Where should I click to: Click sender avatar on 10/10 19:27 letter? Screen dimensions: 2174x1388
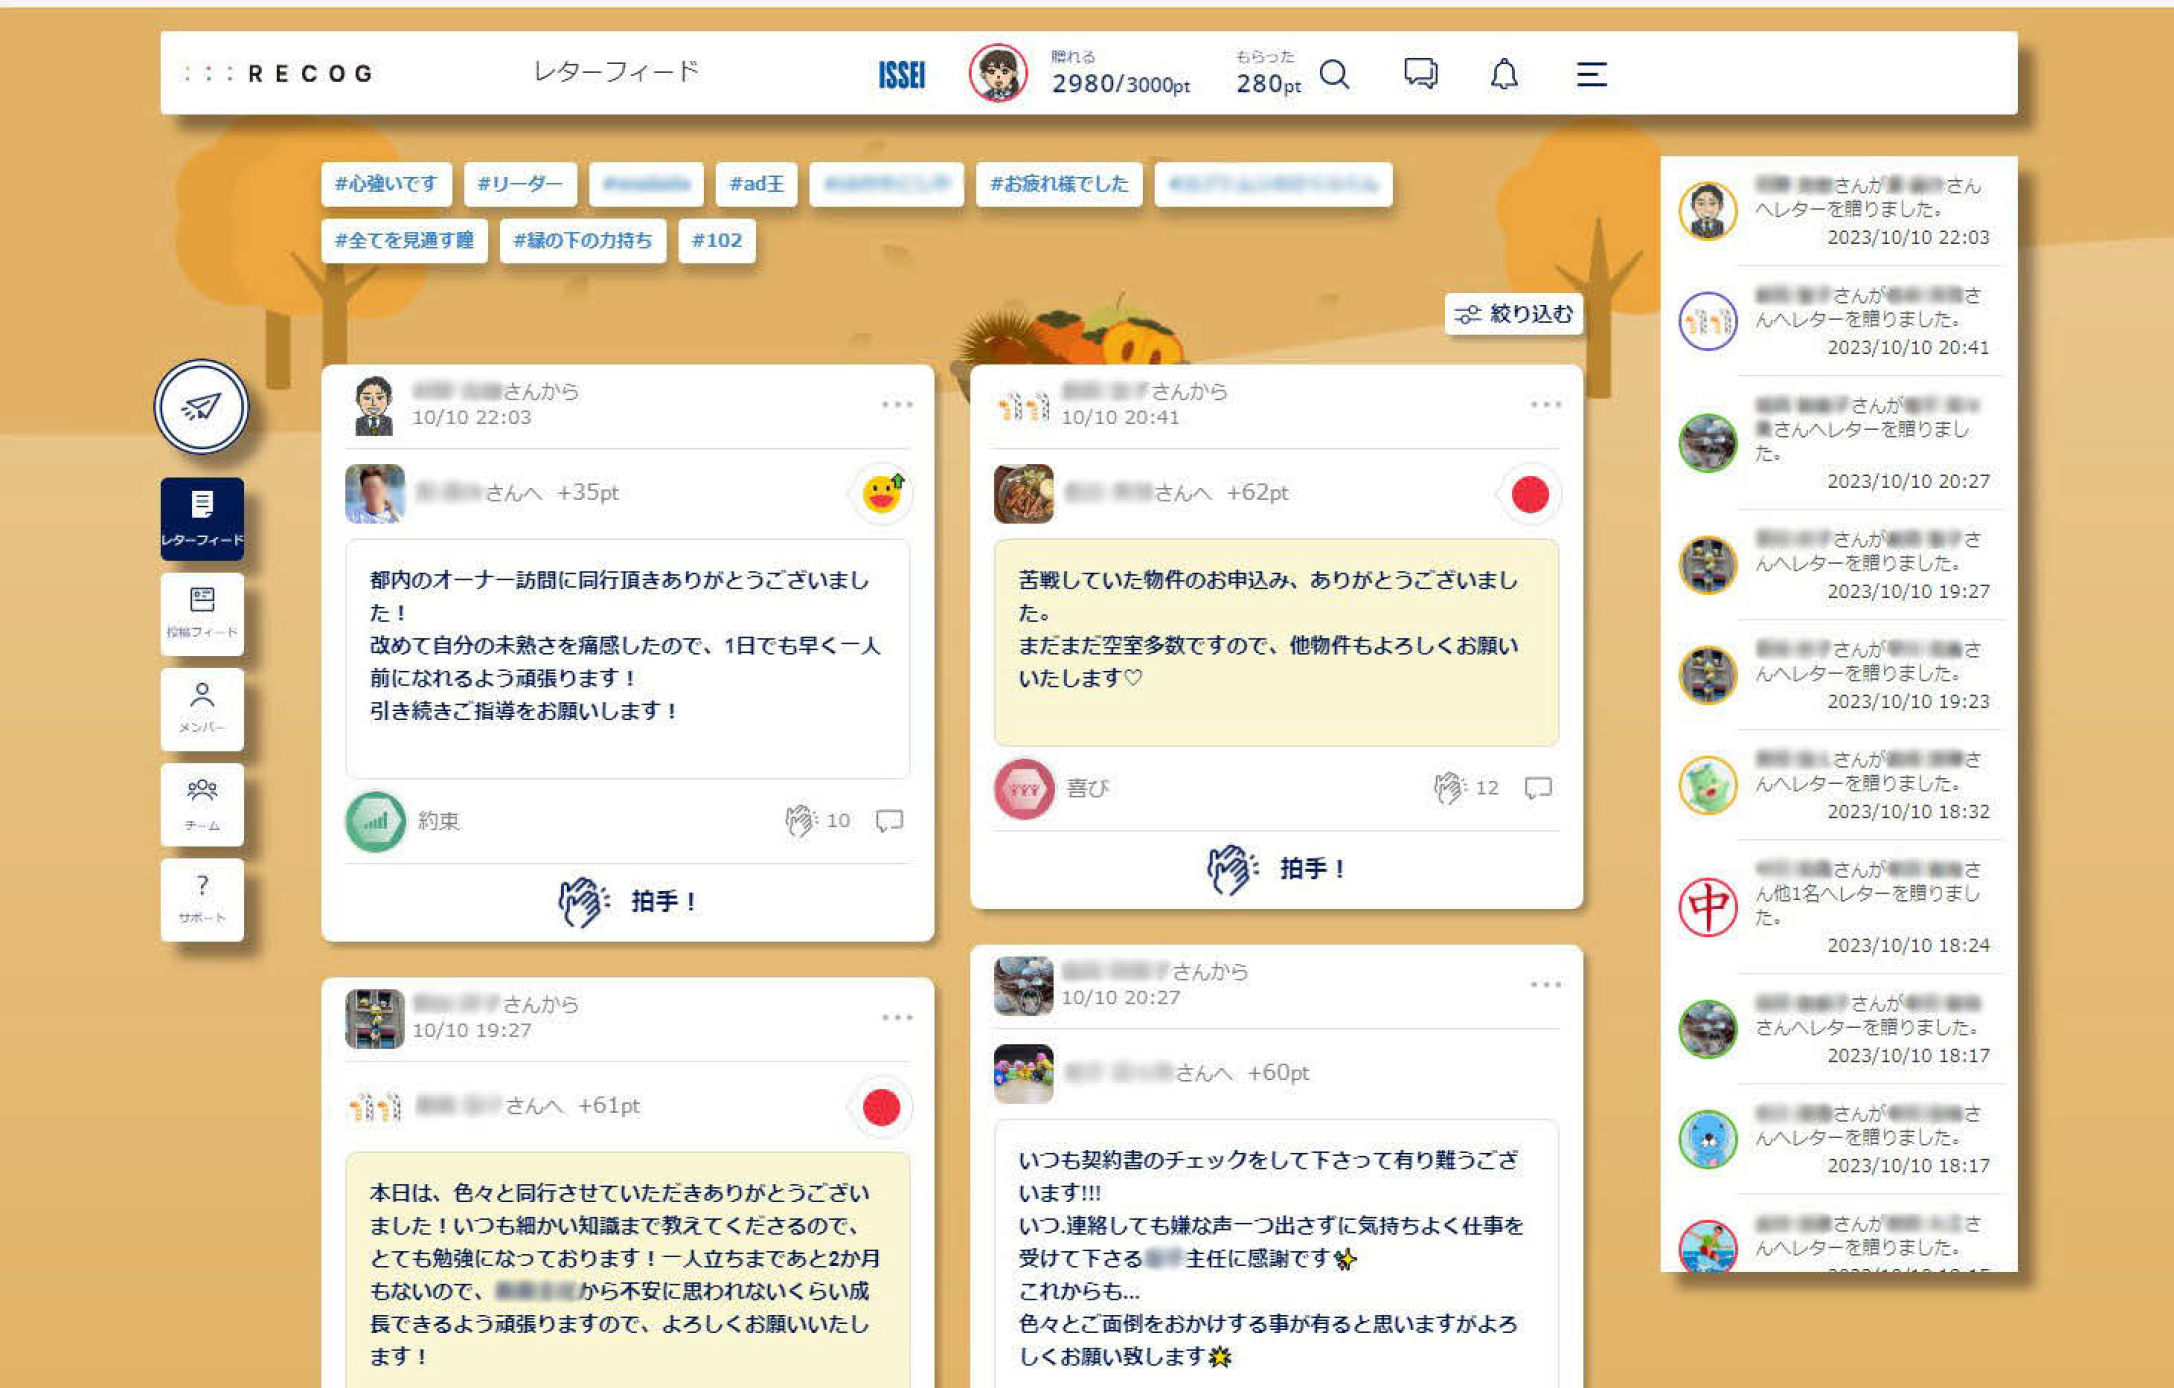point(374,1018)
